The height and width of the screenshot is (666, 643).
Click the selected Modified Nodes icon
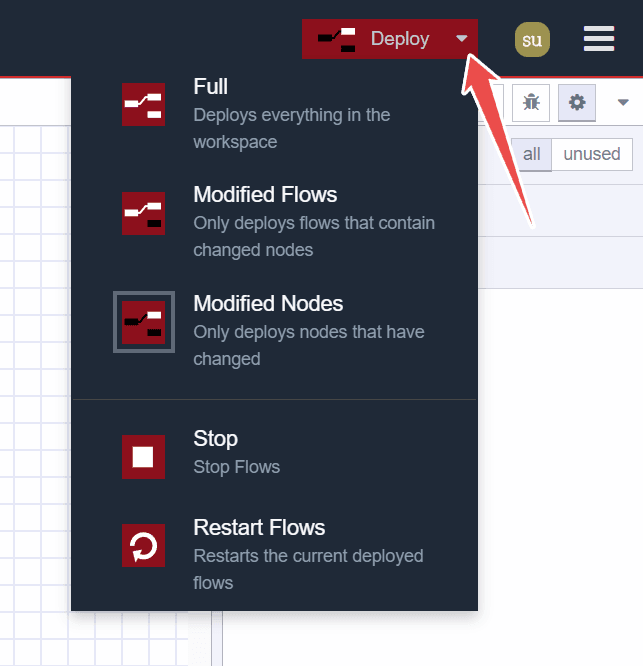coord(144,322)
